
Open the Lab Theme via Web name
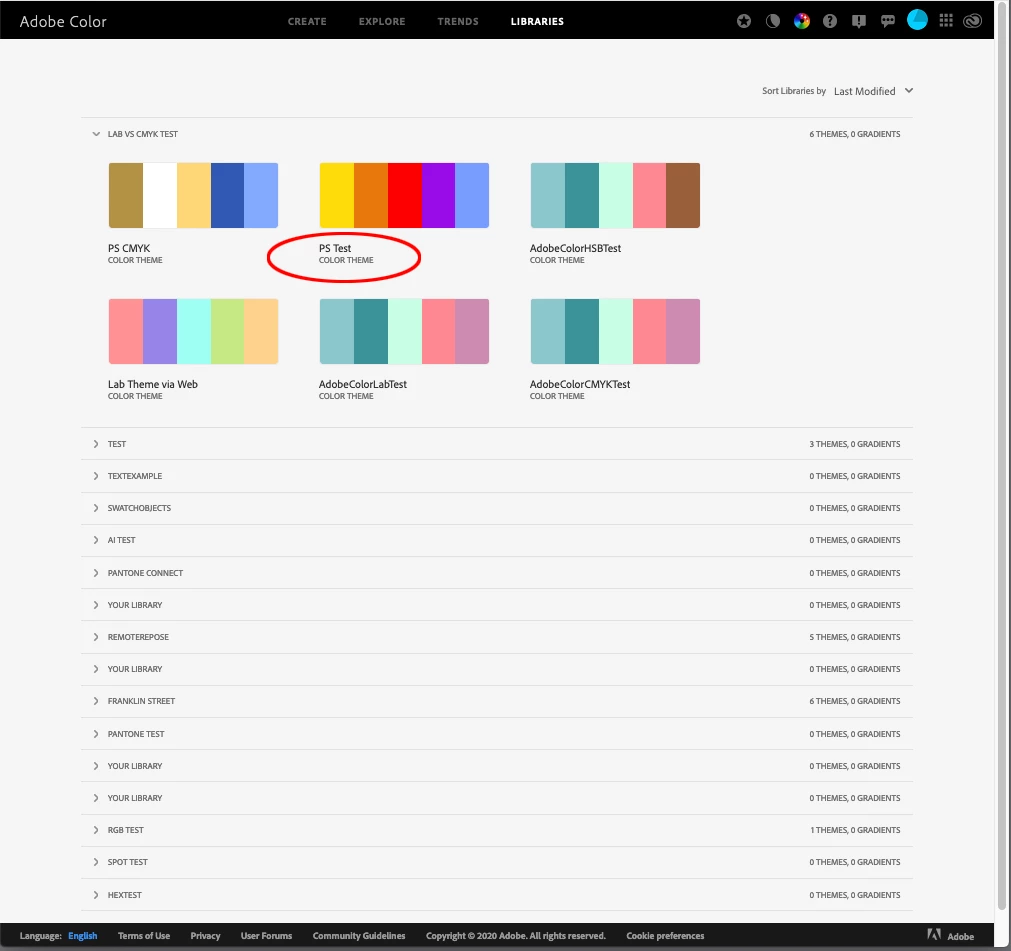pyautogui.click(x=153, y=384)
